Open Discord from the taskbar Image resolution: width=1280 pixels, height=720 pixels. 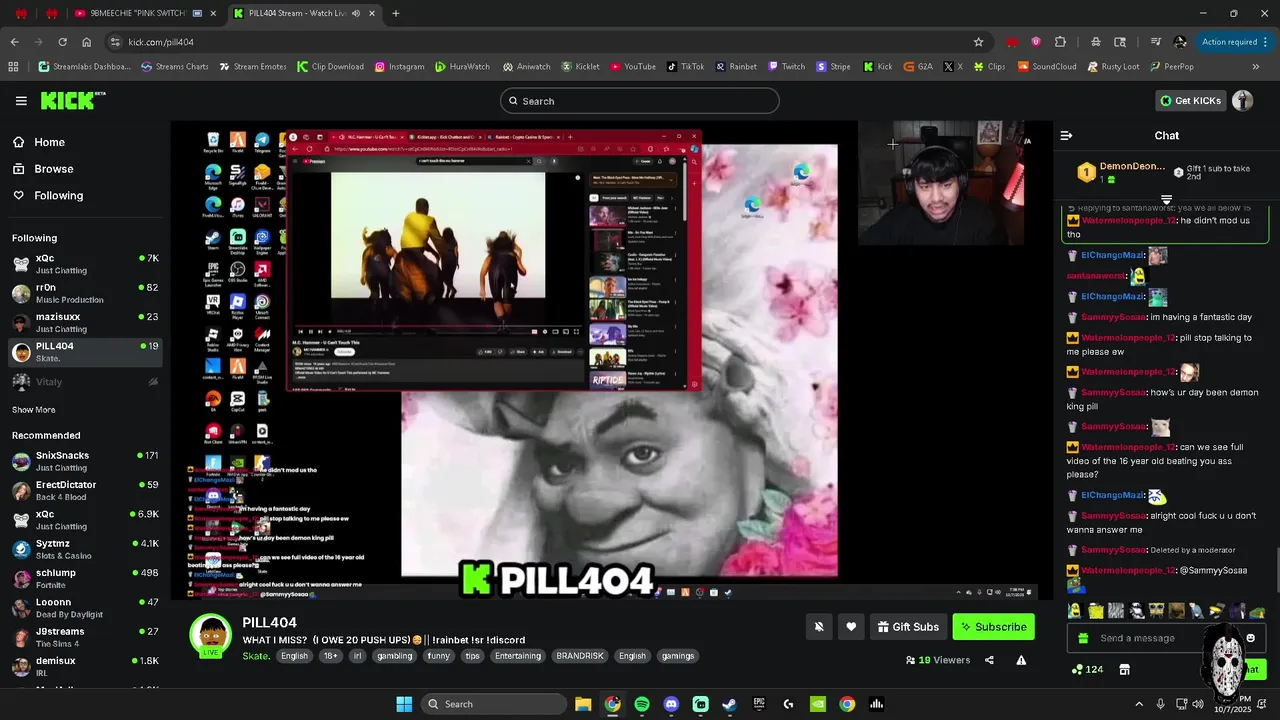pyautogui.click(x=671, y=704)
